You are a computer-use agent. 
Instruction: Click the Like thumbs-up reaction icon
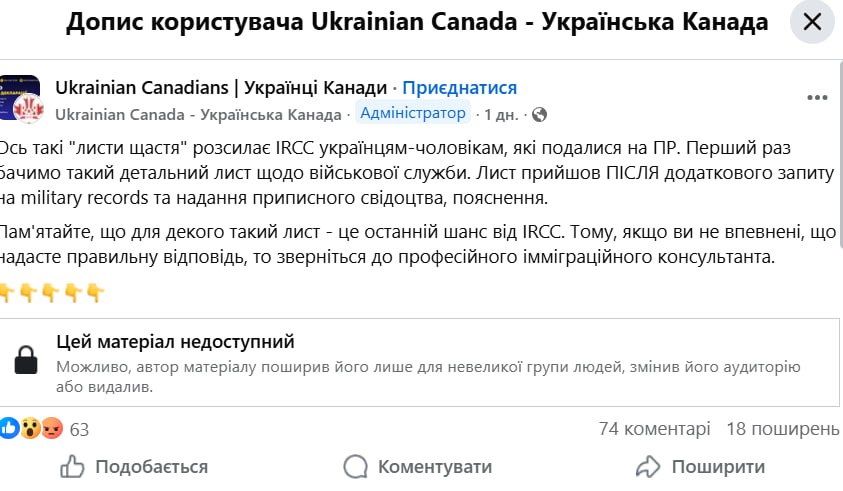tap(9, 429)
